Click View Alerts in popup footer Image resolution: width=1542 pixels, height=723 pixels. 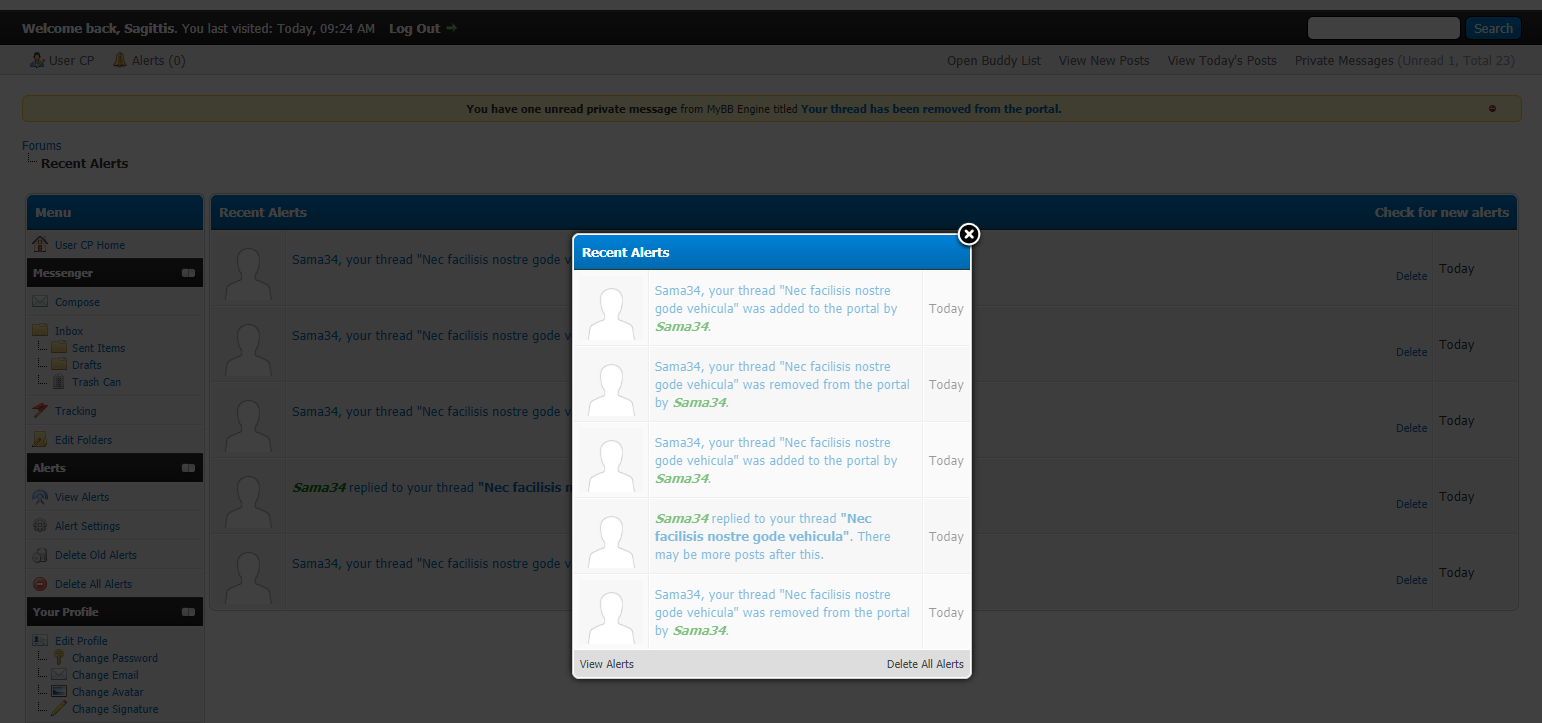(606, 664)
